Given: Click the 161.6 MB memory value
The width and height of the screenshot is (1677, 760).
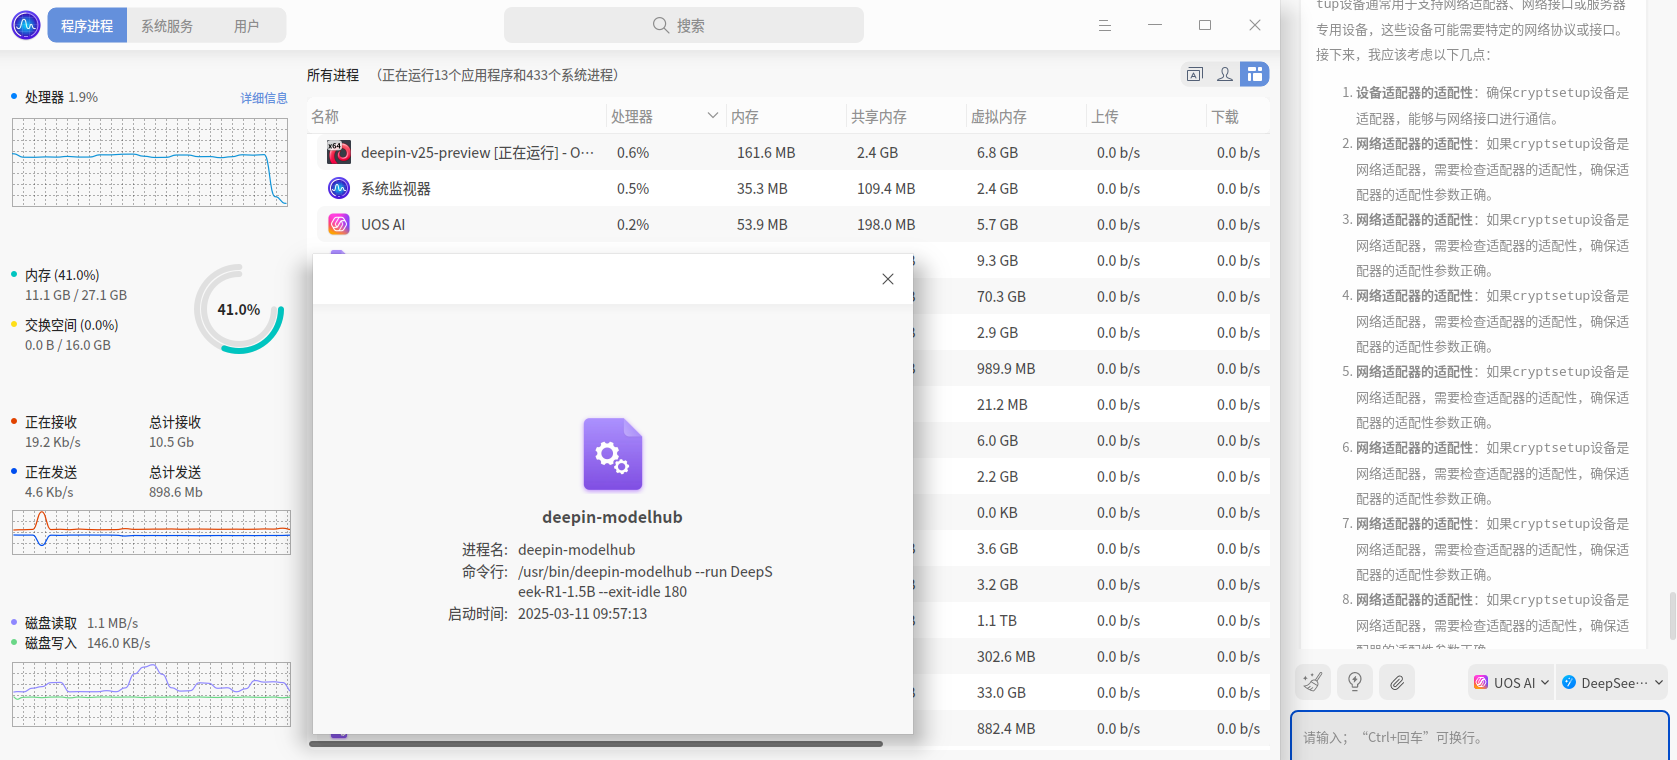Looking at the screenshot, I should (x=766, y=153).
